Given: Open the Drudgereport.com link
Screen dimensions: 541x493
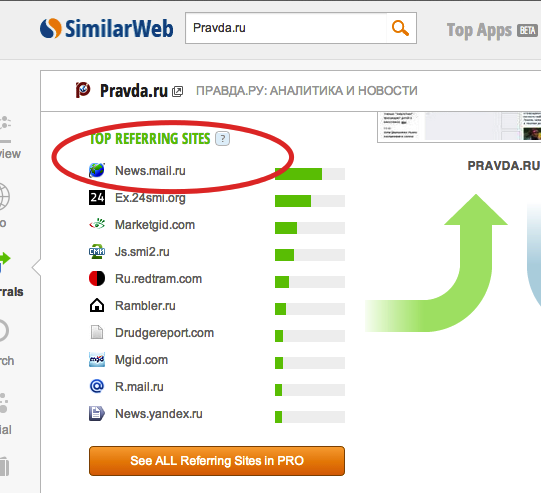Looking at the screenshot, I should 164,333.
